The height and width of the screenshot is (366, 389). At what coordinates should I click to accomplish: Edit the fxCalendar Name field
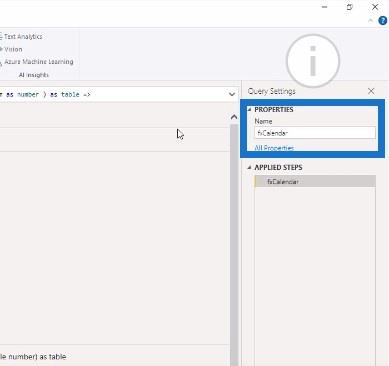tap(315, 133)
